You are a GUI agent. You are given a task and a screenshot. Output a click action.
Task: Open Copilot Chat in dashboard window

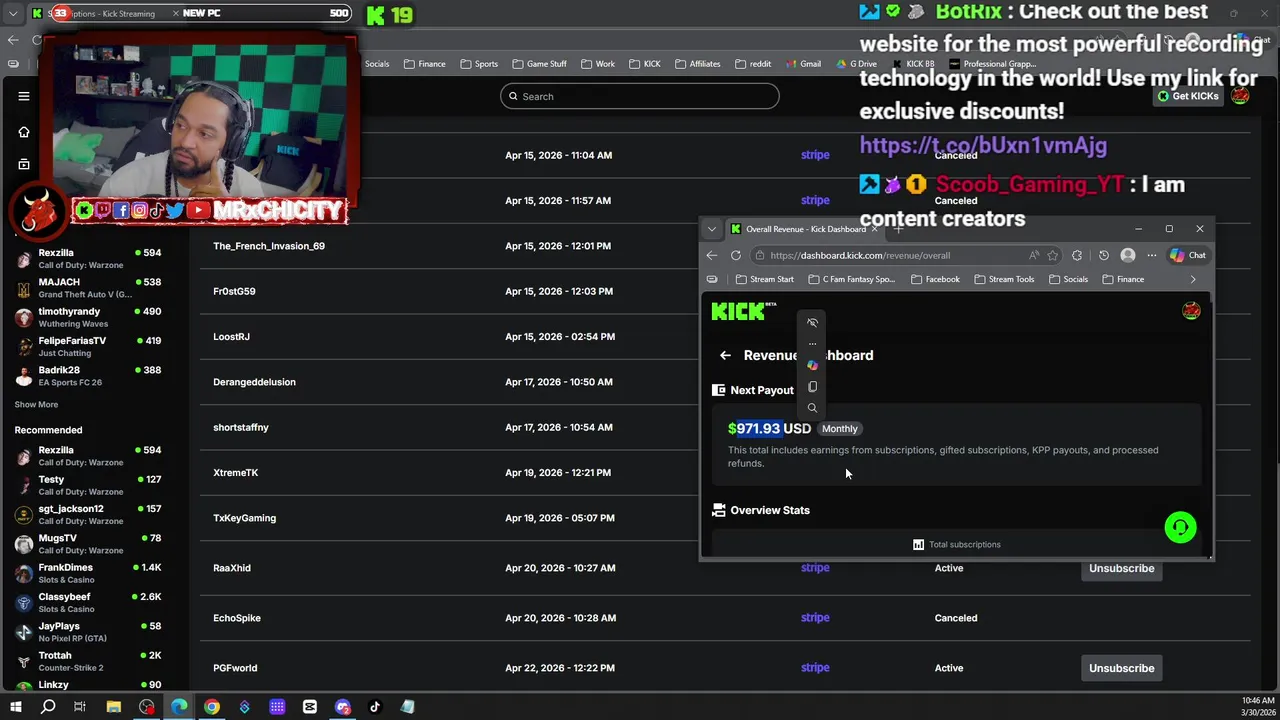pyautogui.click(x=1188, y=255)
